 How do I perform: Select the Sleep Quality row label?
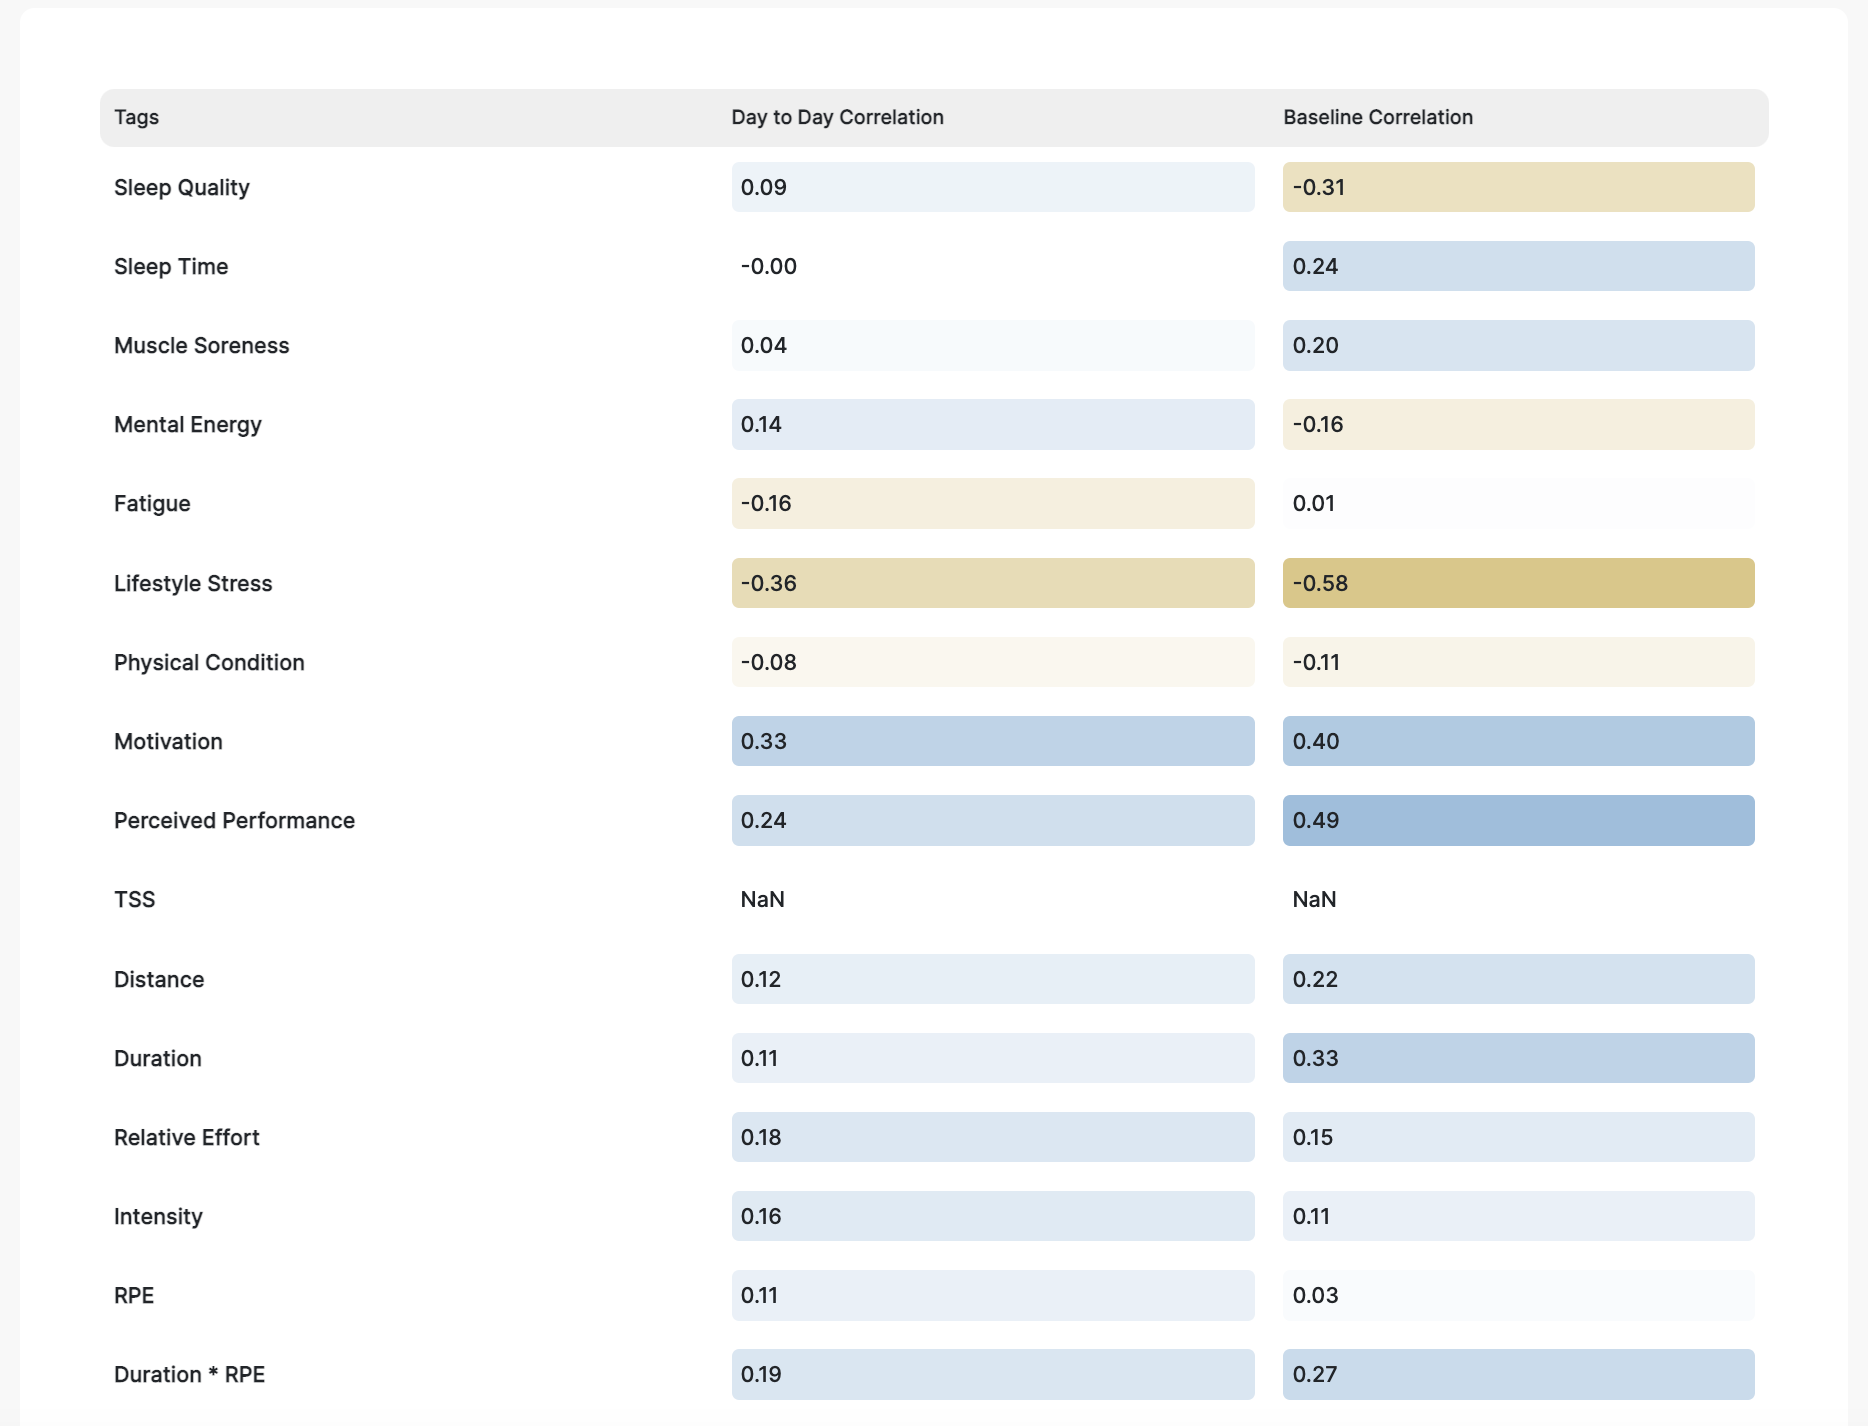[181, 187]
